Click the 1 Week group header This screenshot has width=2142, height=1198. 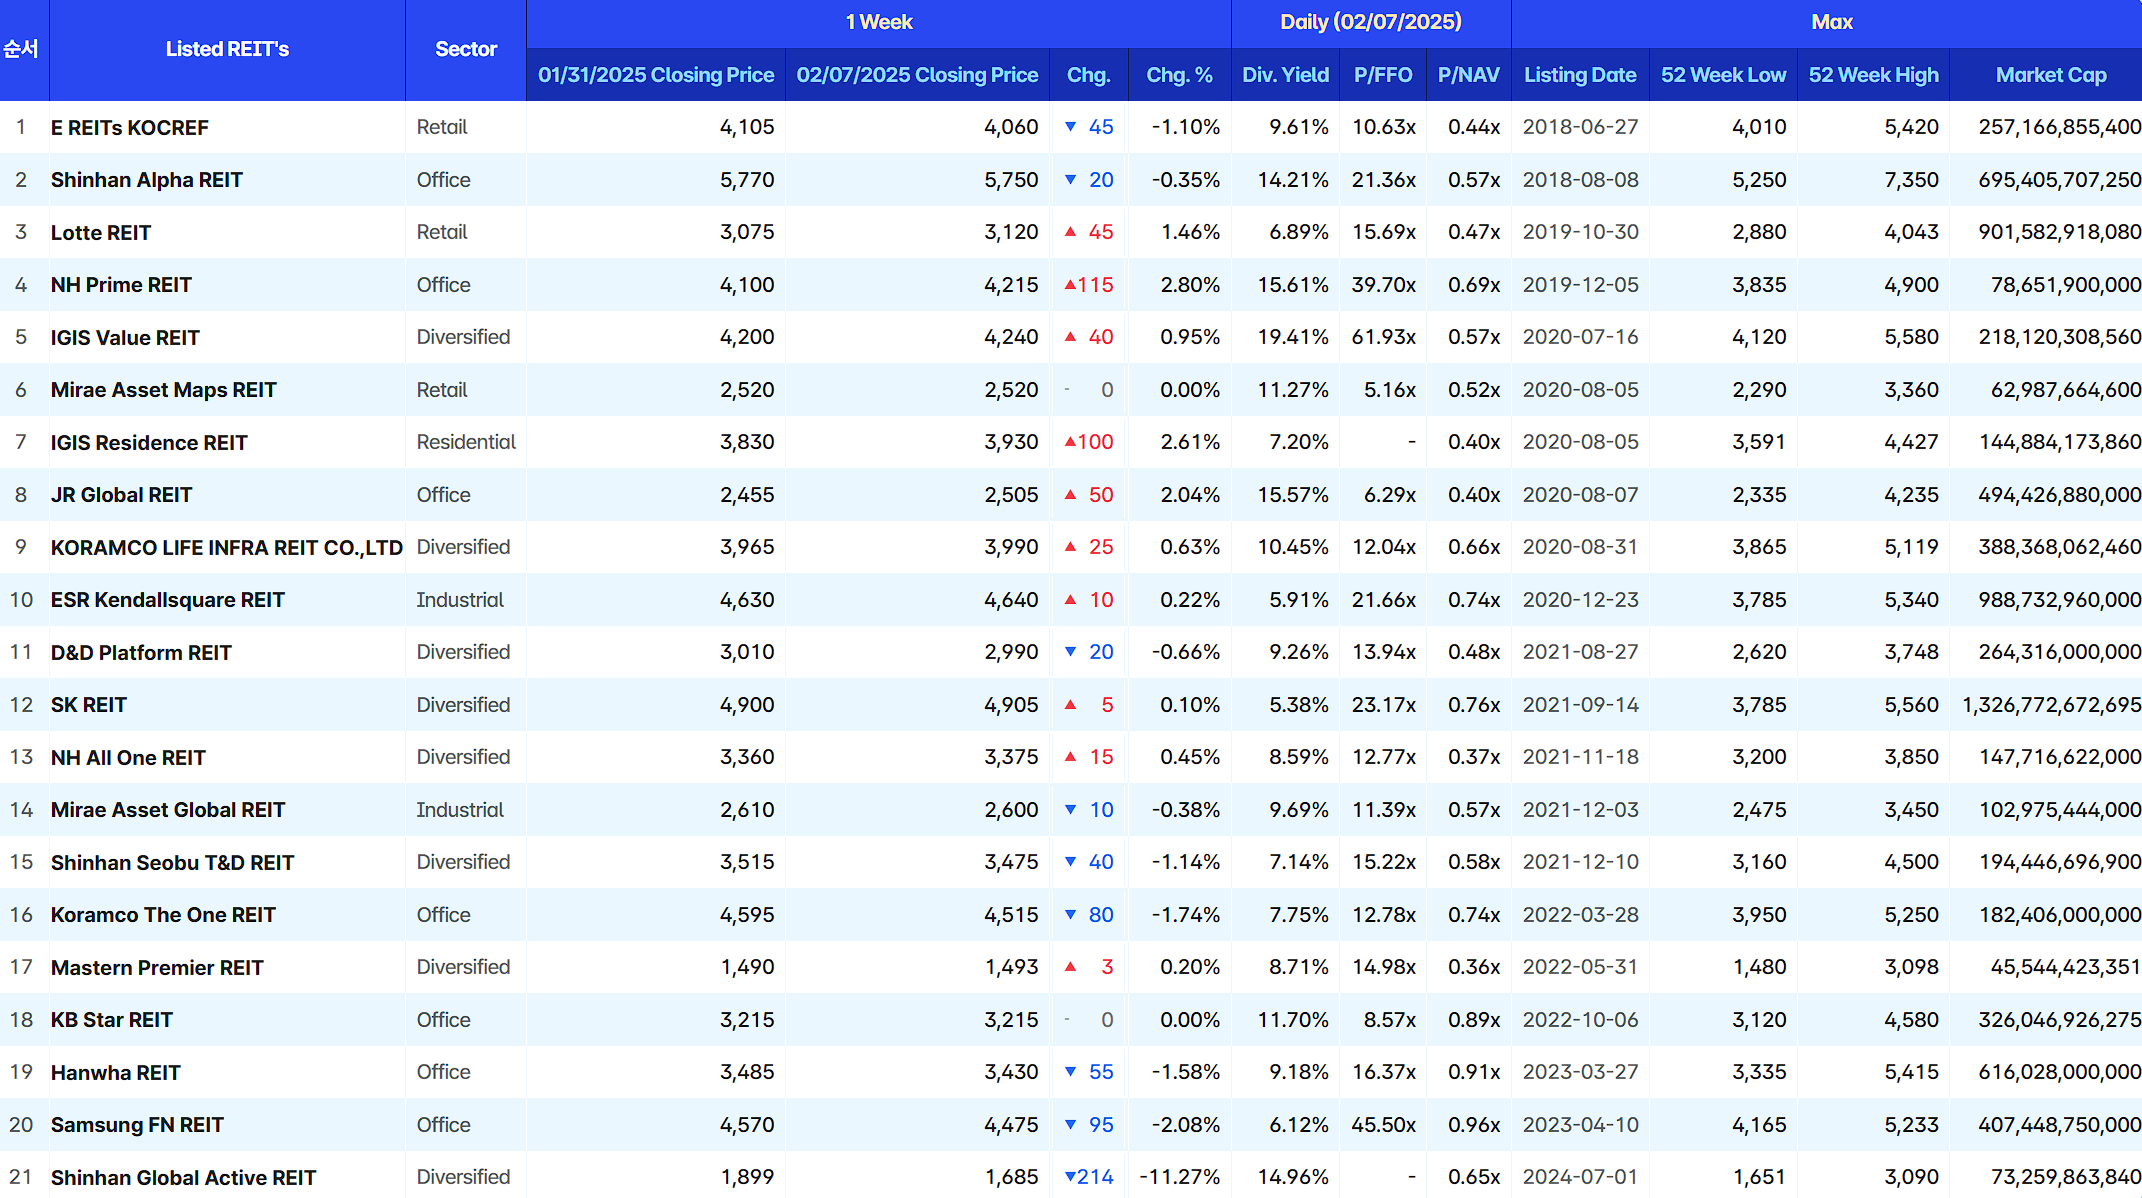879,22
